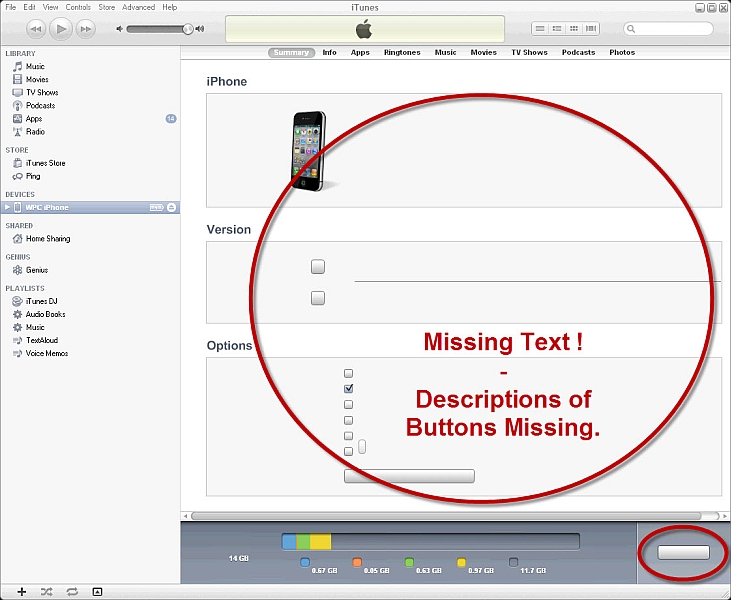The image size is (731, 600).
Task: Open the Store menu
Action: (107, 7)
